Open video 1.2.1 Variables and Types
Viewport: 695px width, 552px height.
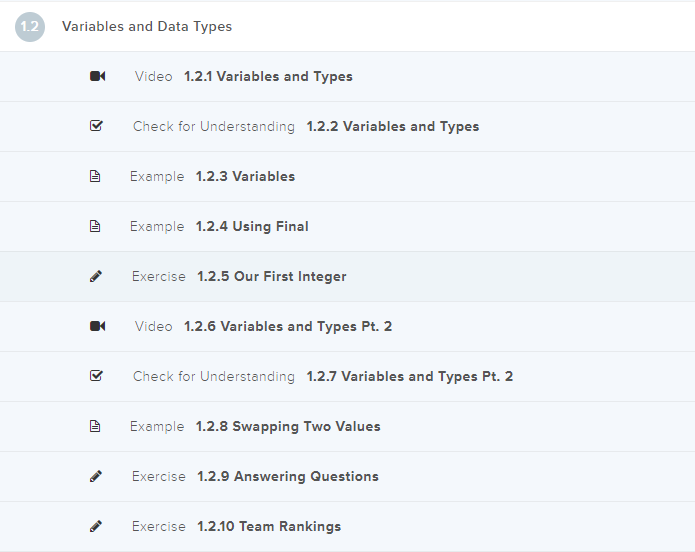pyautogui.click(x=268, y=77)
